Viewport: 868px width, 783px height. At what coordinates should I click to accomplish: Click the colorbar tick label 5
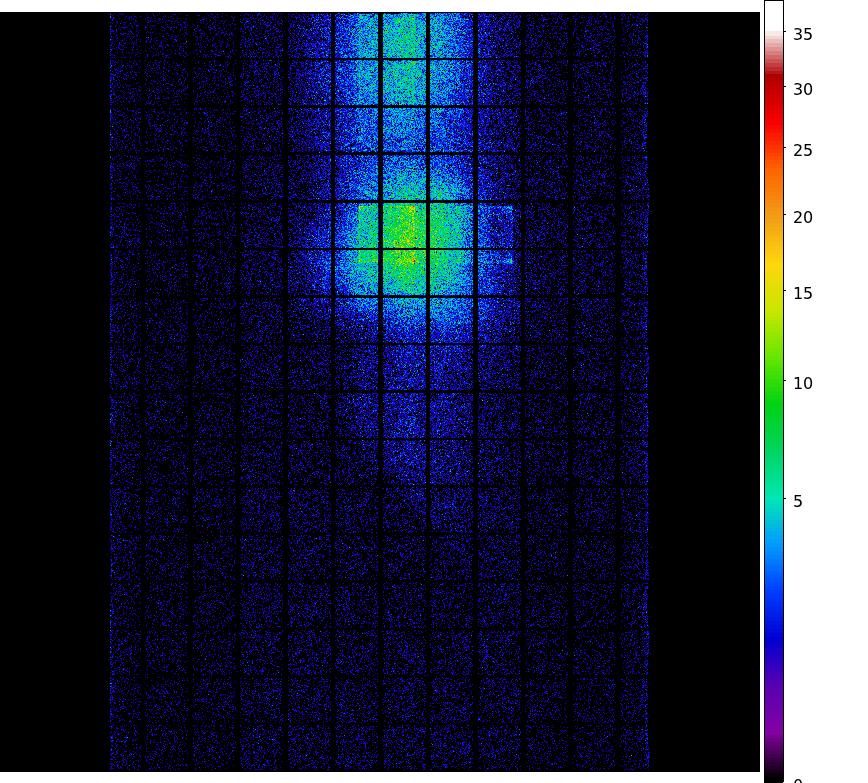click(798, 501)
